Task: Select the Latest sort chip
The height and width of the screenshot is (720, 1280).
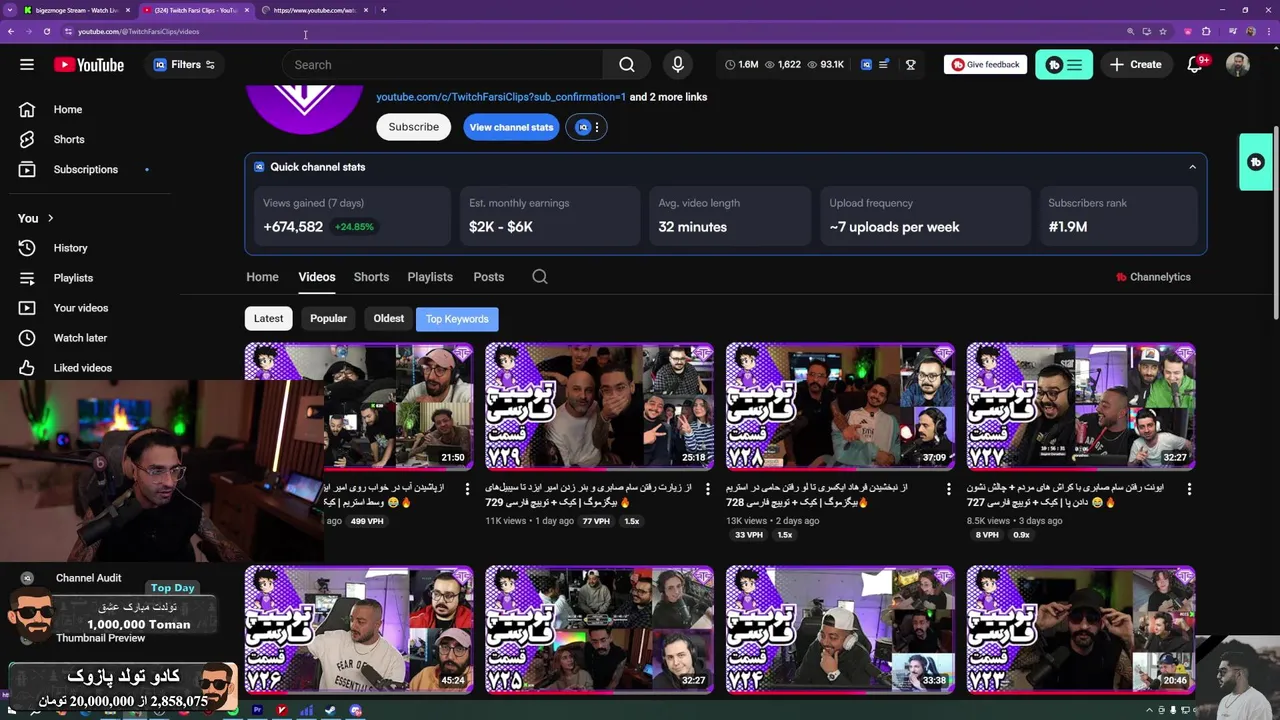Action: [x=268, y=319]
